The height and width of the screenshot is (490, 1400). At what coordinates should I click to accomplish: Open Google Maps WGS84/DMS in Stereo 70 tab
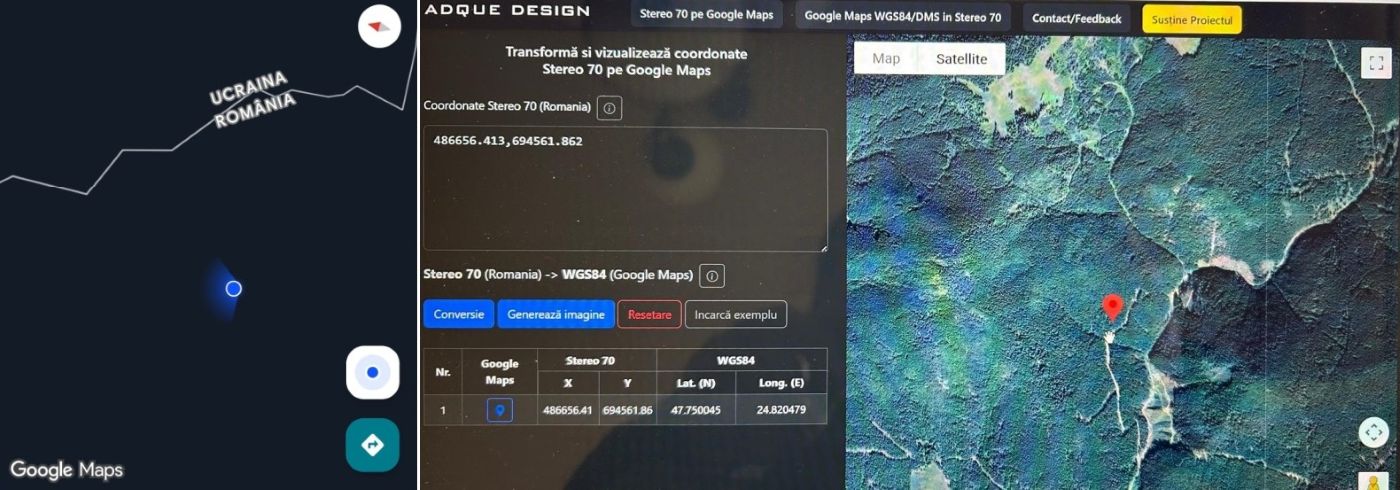(x=902, y=17)
